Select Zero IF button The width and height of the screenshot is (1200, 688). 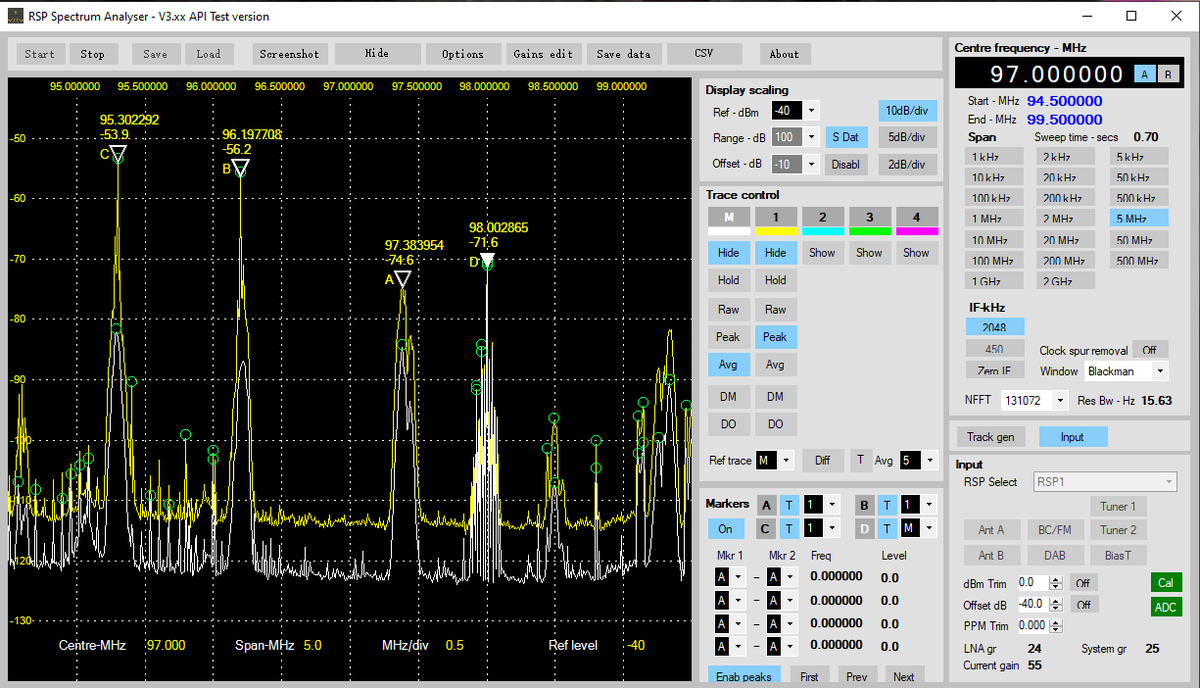[x=994, y=371]
